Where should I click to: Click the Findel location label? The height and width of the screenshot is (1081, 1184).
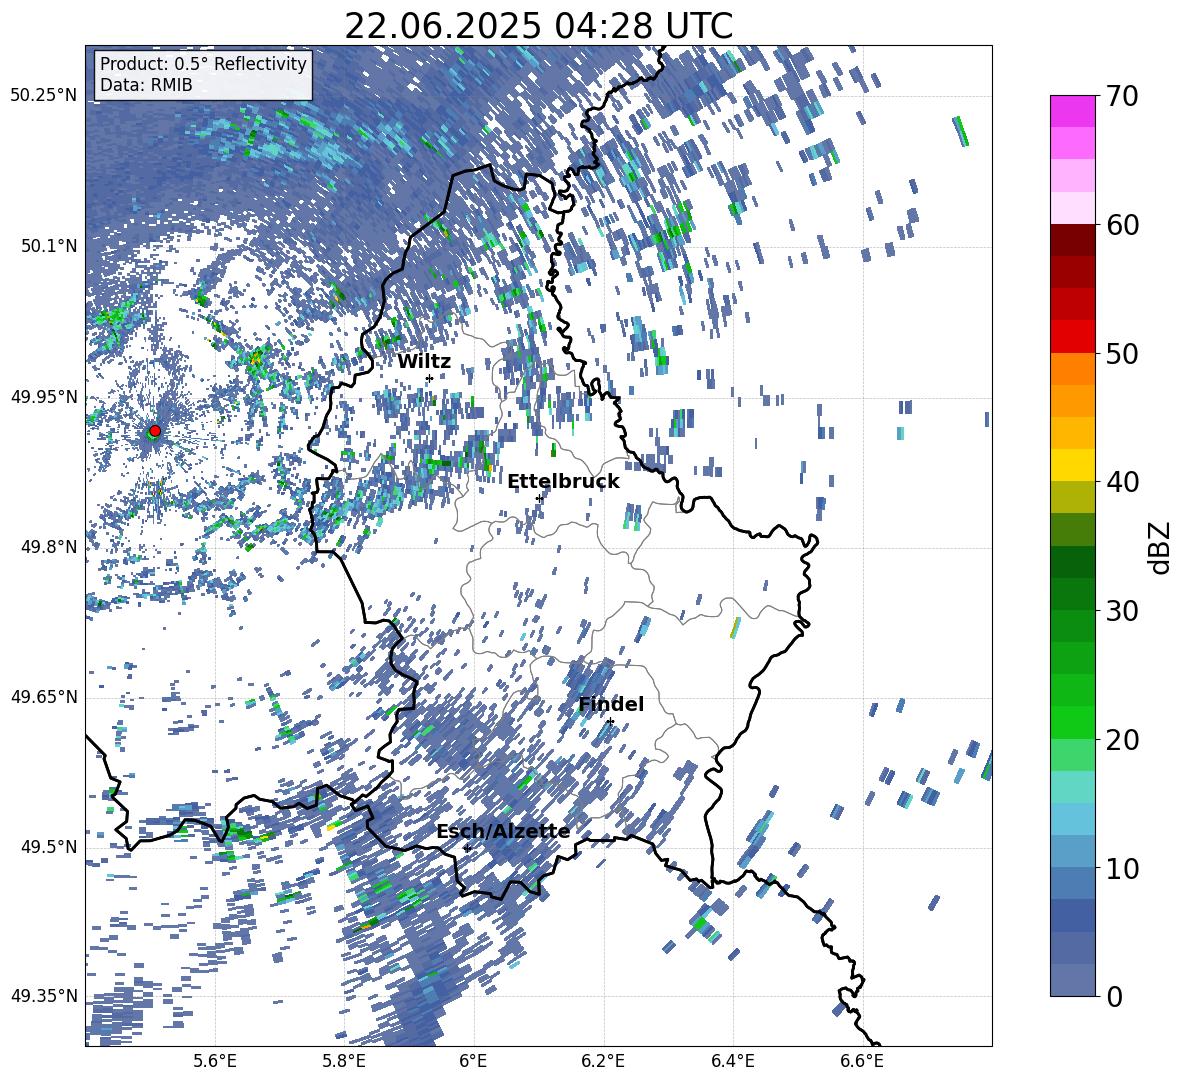point(611,704)
